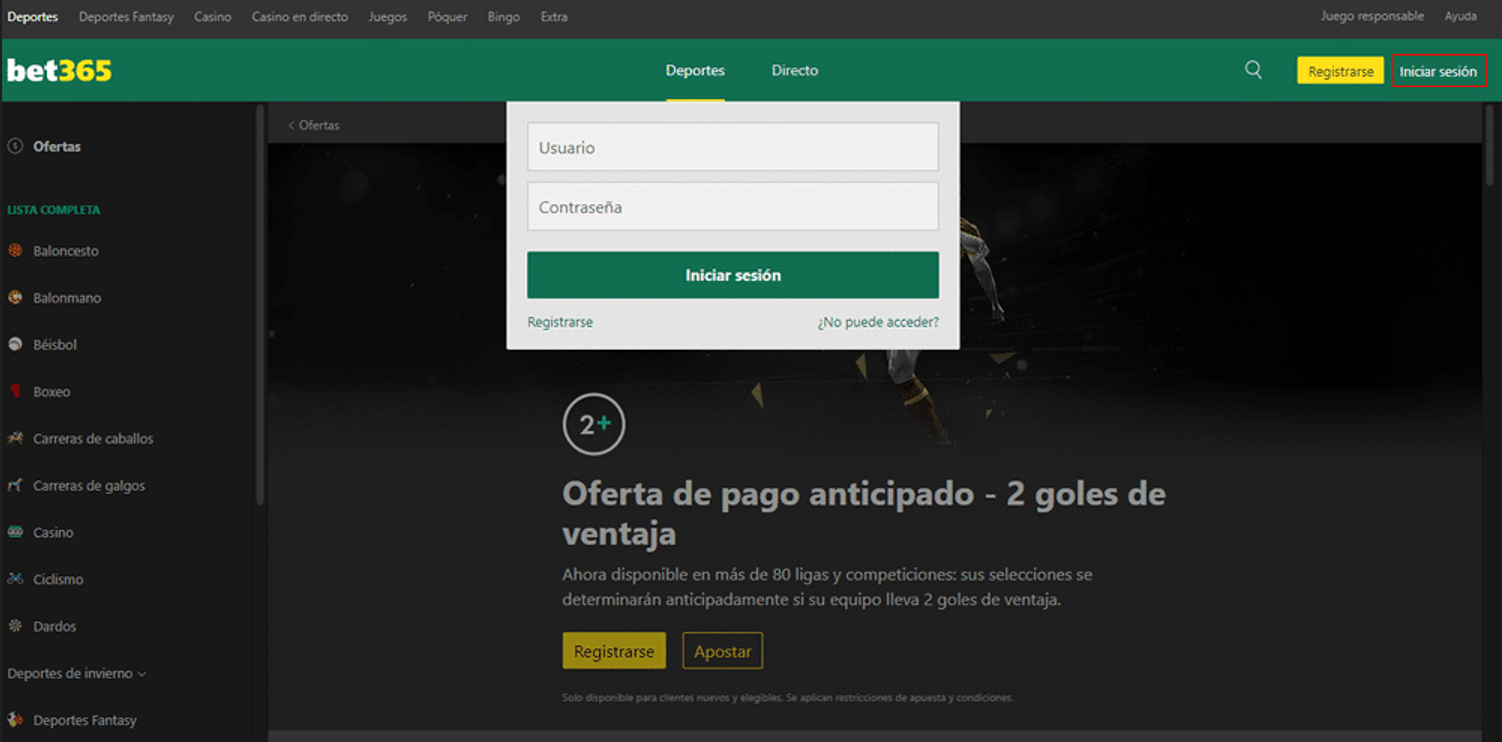Viewport: 1502px width, 742px height.
Task: Click the Apostar button
Action: (x=723, y=651)
